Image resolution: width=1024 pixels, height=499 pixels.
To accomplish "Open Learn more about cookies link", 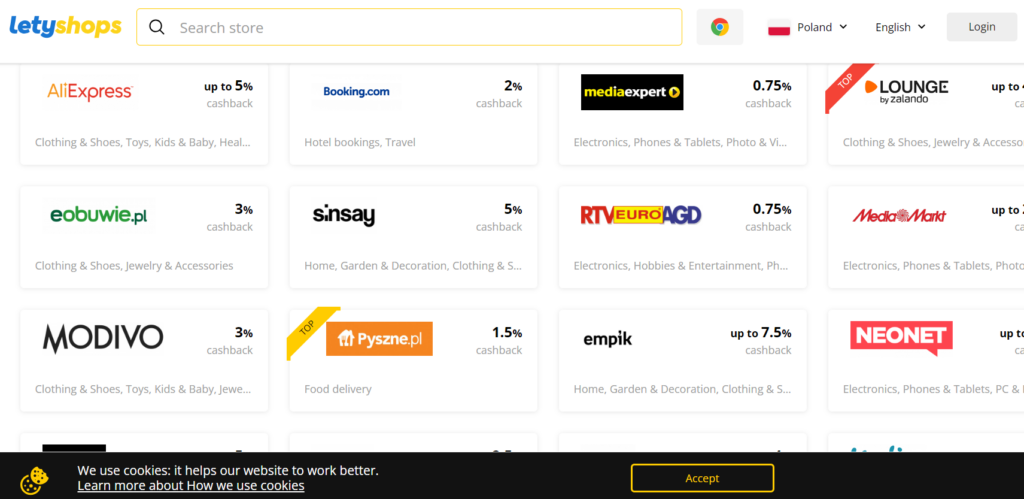I will coord(191,485).
